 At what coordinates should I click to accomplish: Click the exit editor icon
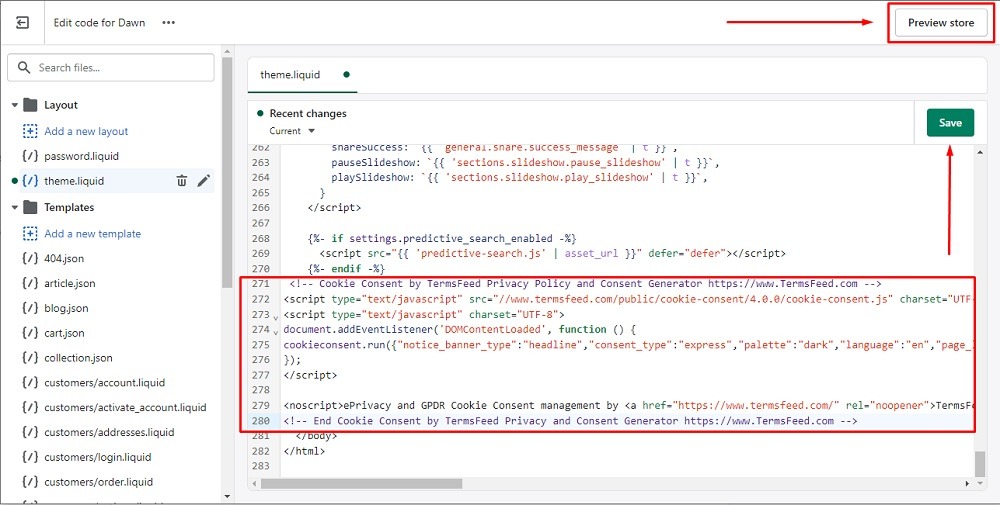pos(22,23)
